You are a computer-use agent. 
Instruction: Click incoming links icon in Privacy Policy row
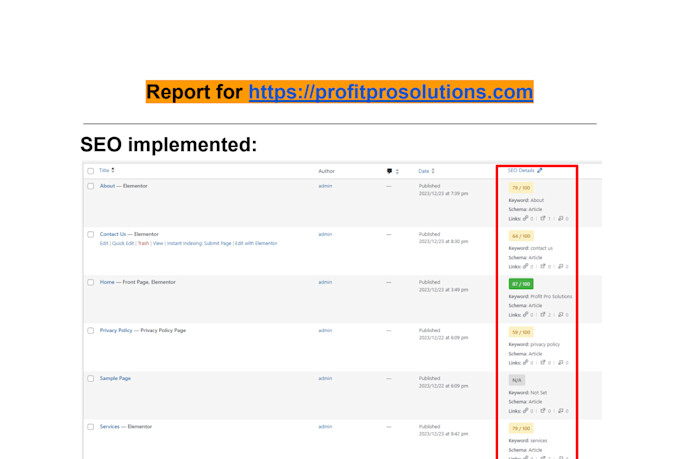click(x=560, y=362)
